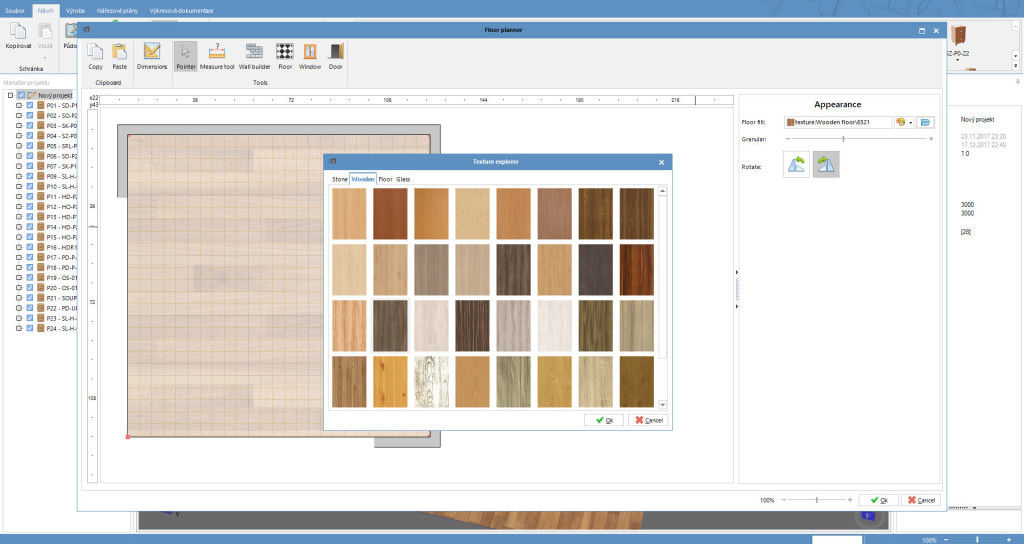Image resolution: width=1024 pixels, height=544 pixels.
Task: Rotate floor texture using left rotate icon
Action: pyautogui.click(x=796, y=165)
